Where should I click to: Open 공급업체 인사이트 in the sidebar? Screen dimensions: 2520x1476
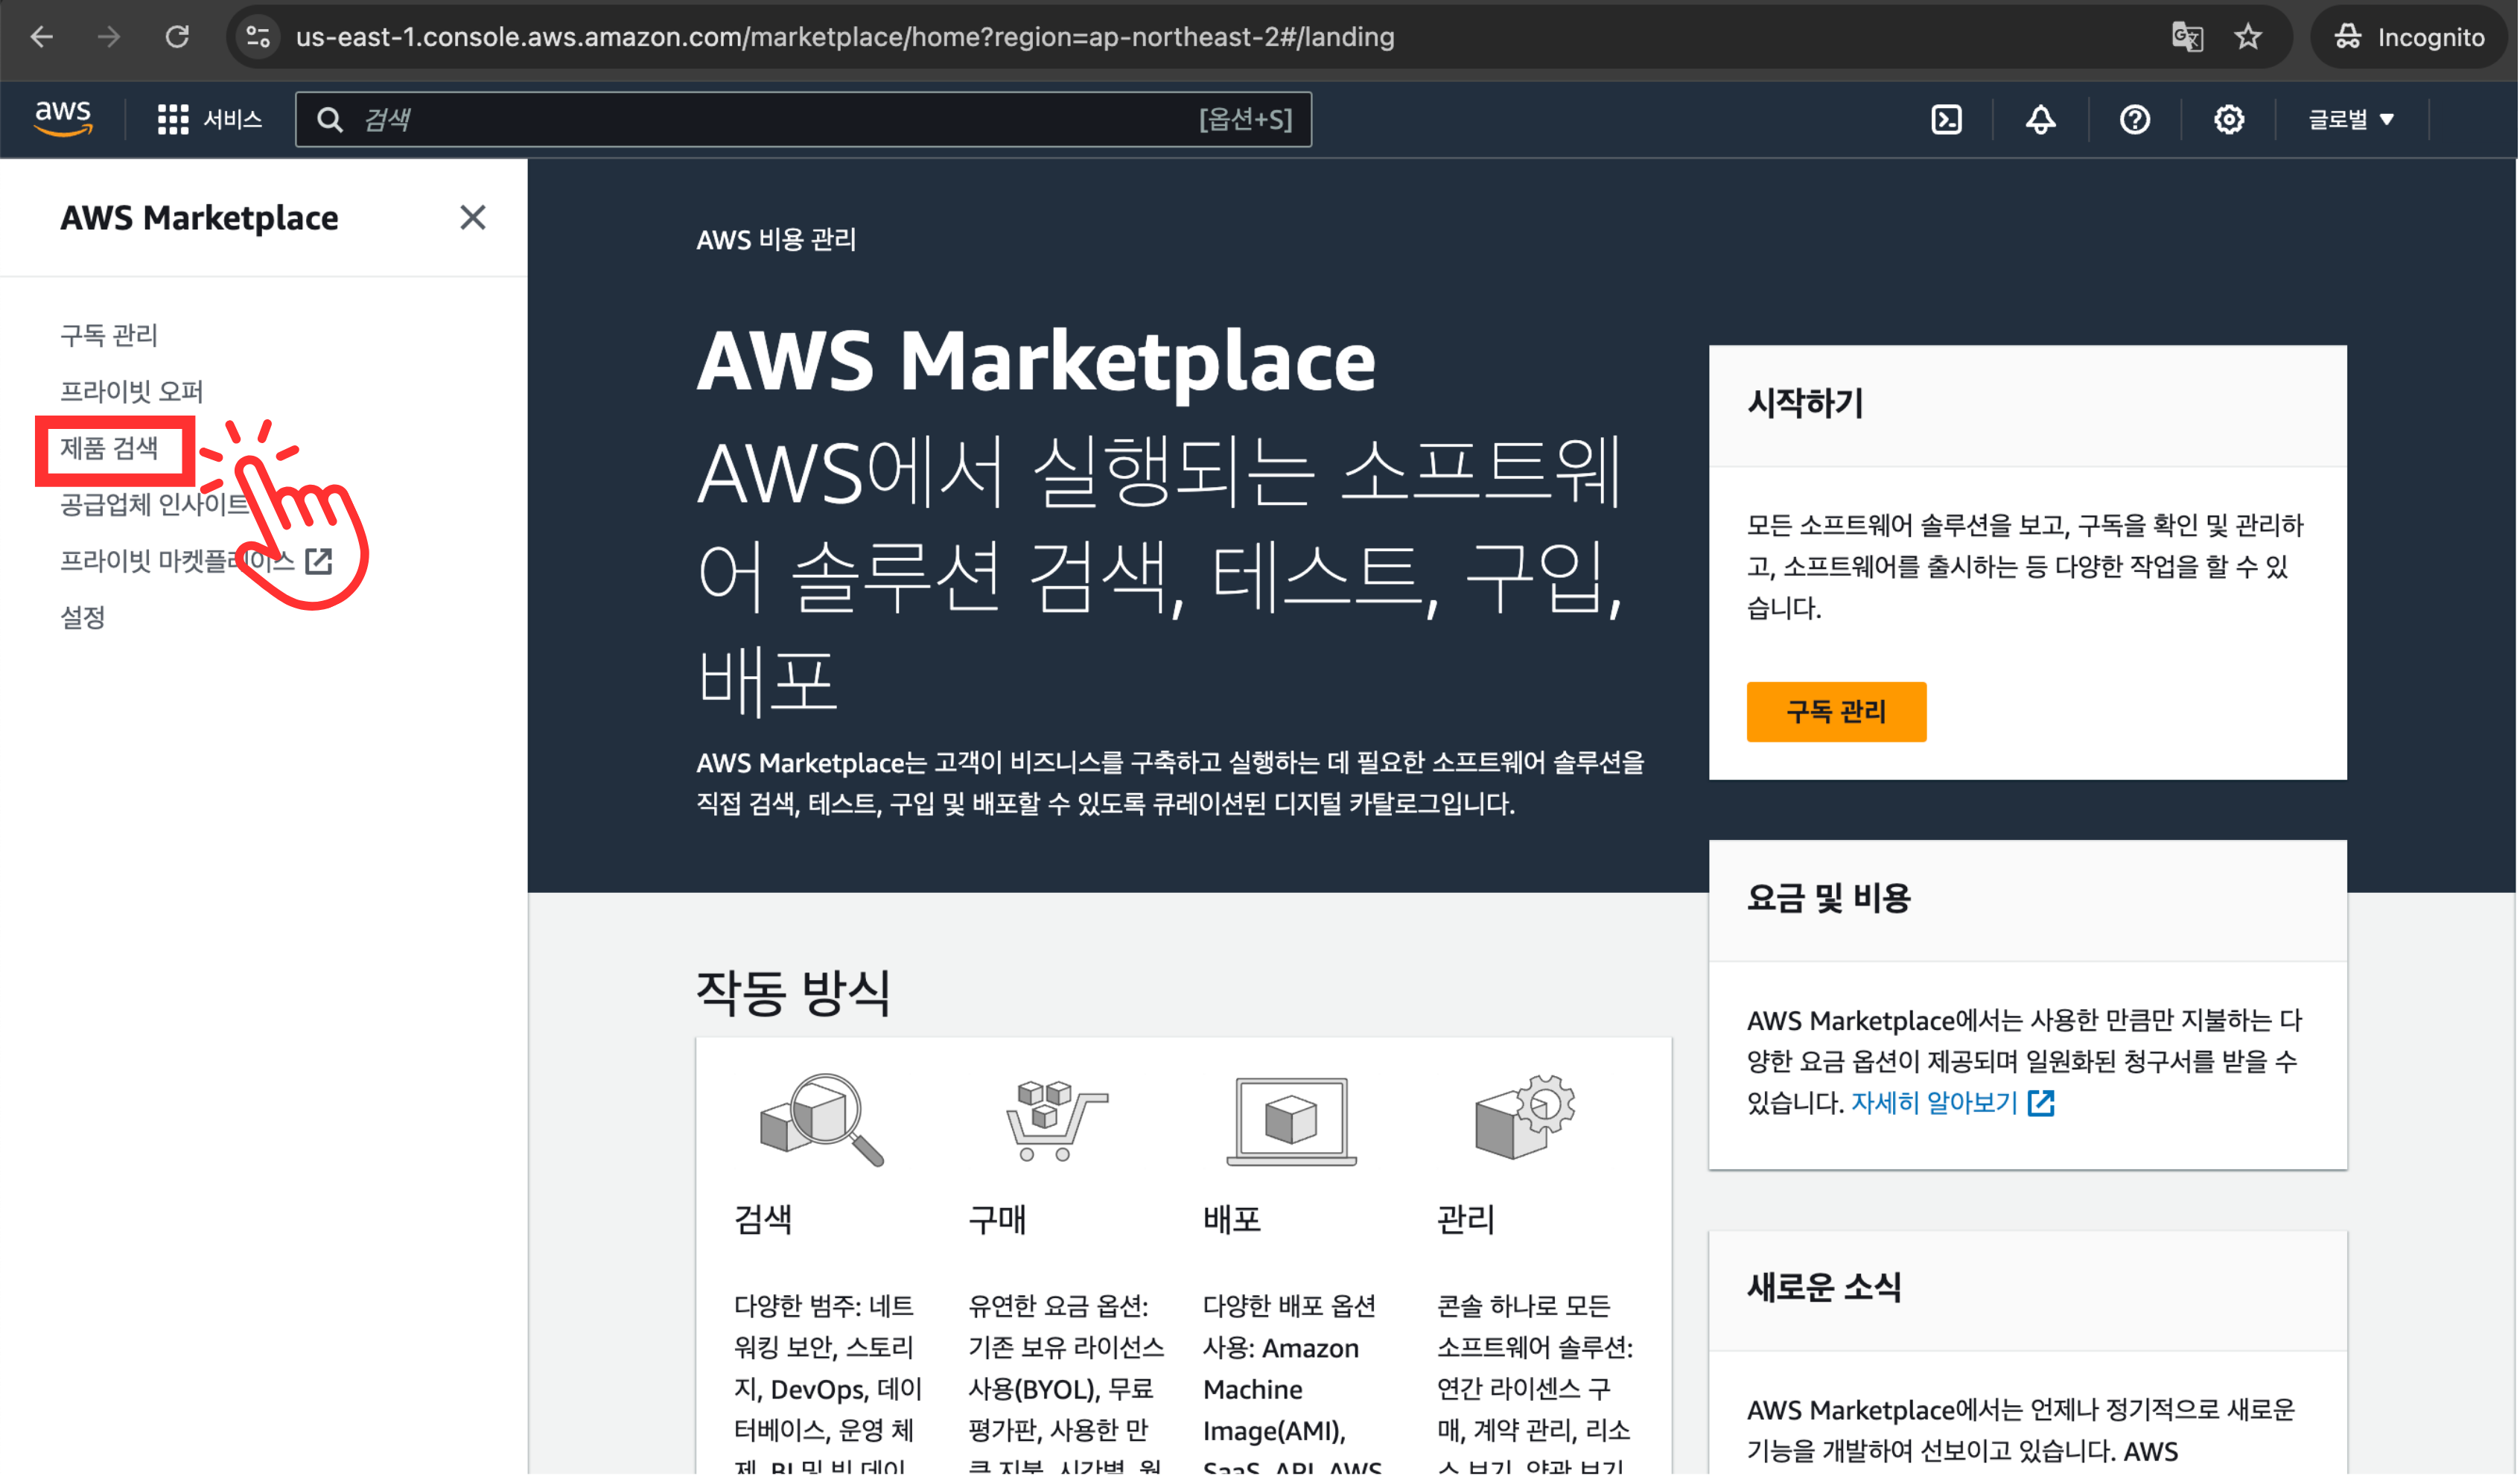pyautogui.click(x=154, y=504)
